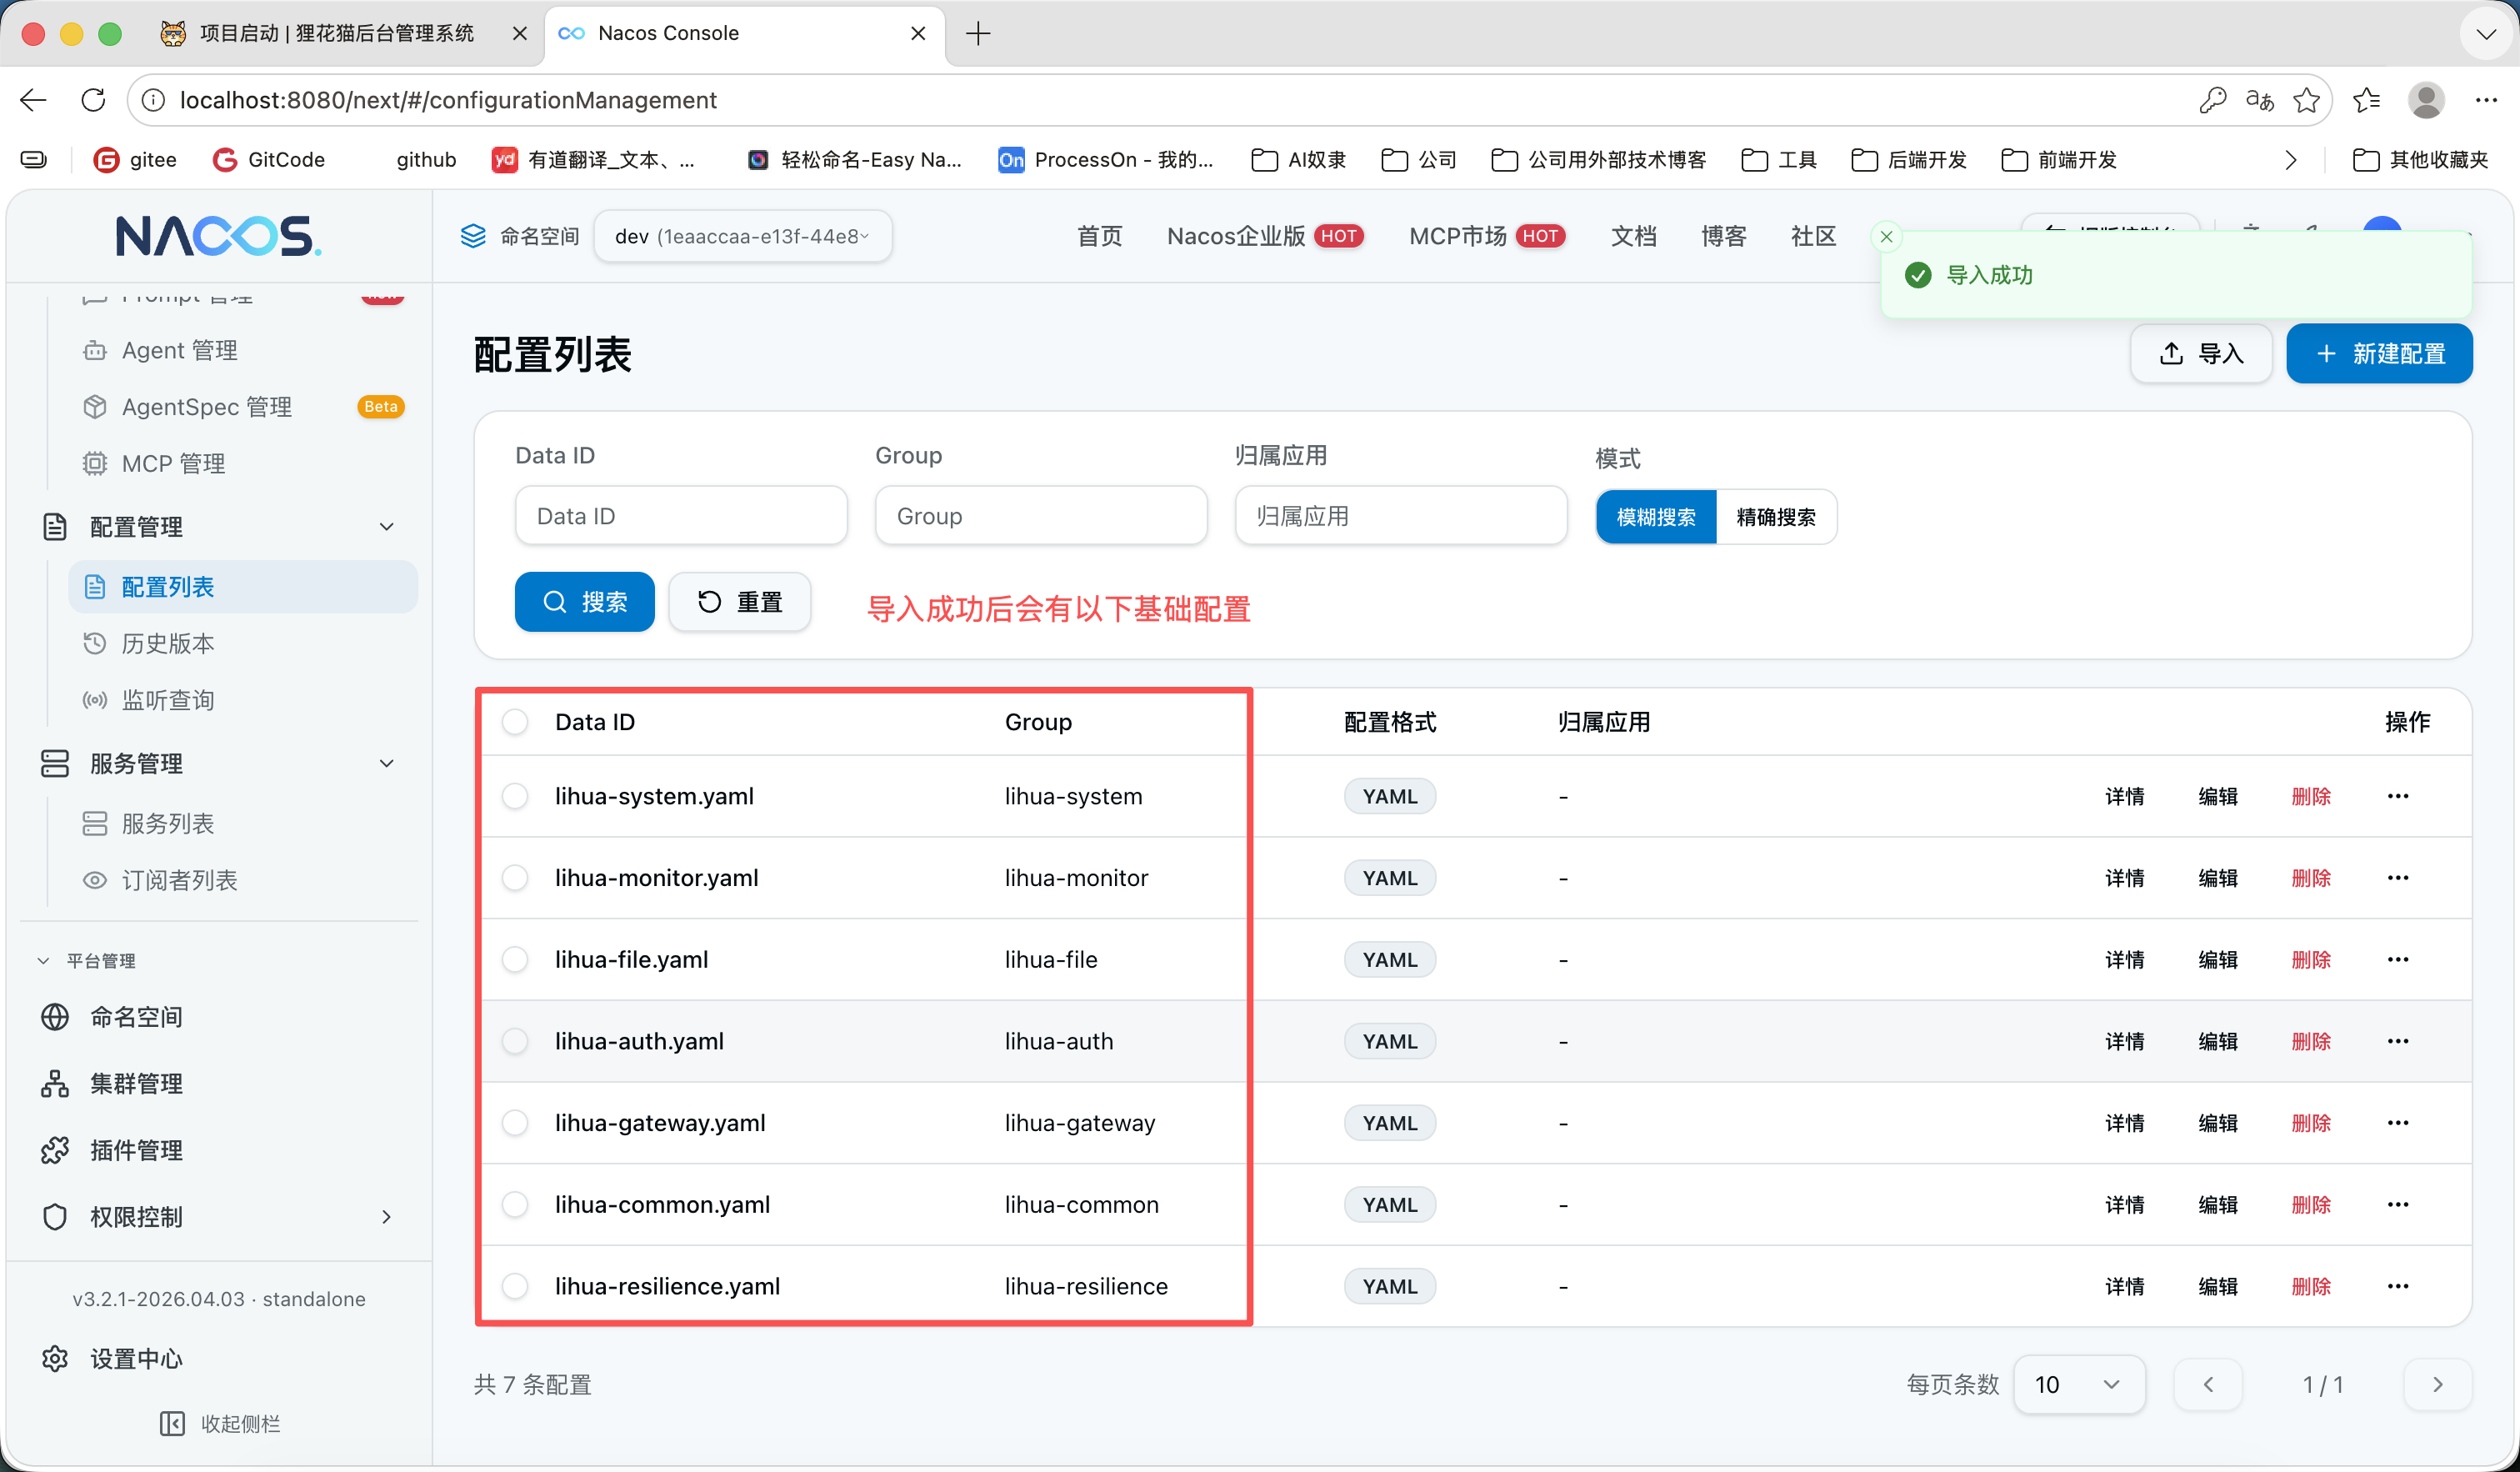Image resolution: width=2520 pixels, height=1472 pixels.
Task: Open 插件管理 in the sidebar
Action: pos(219,1150)
